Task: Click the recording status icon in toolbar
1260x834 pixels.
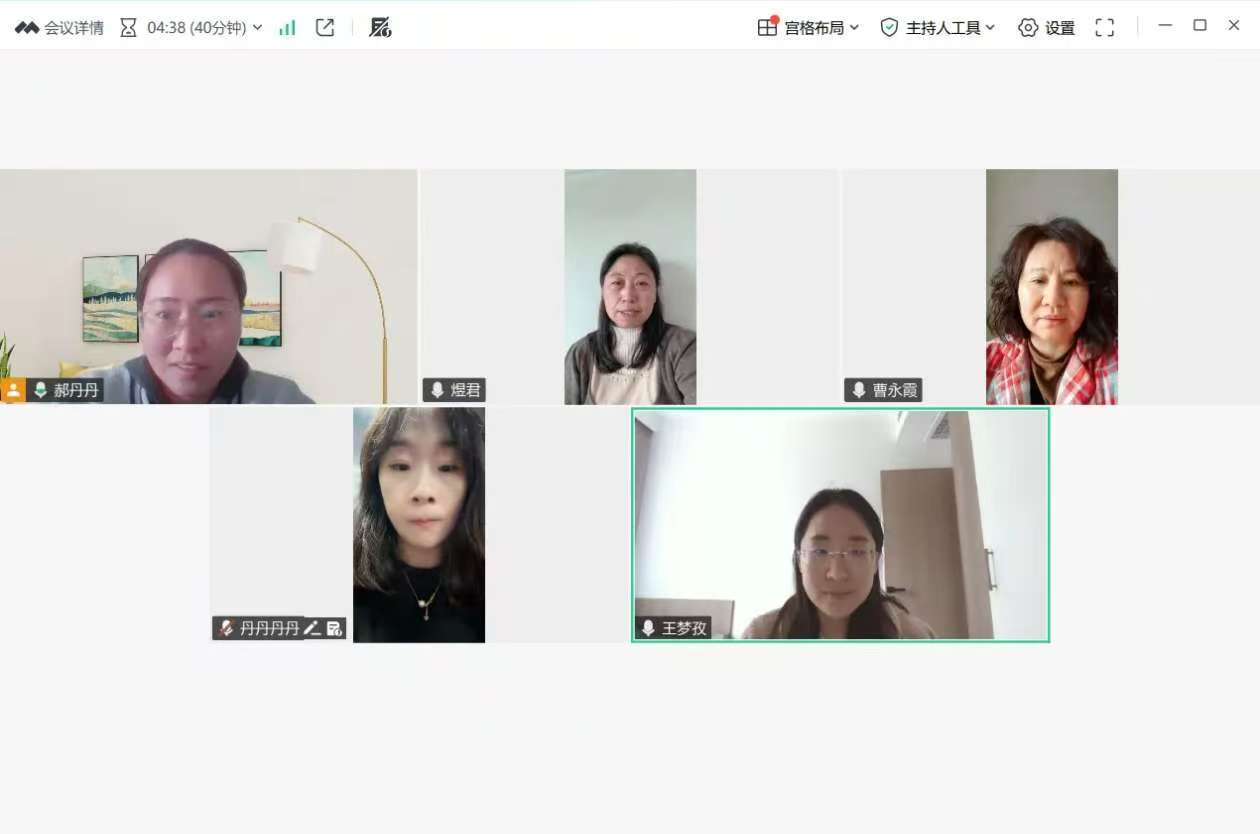Action: (x=380, y=28)
